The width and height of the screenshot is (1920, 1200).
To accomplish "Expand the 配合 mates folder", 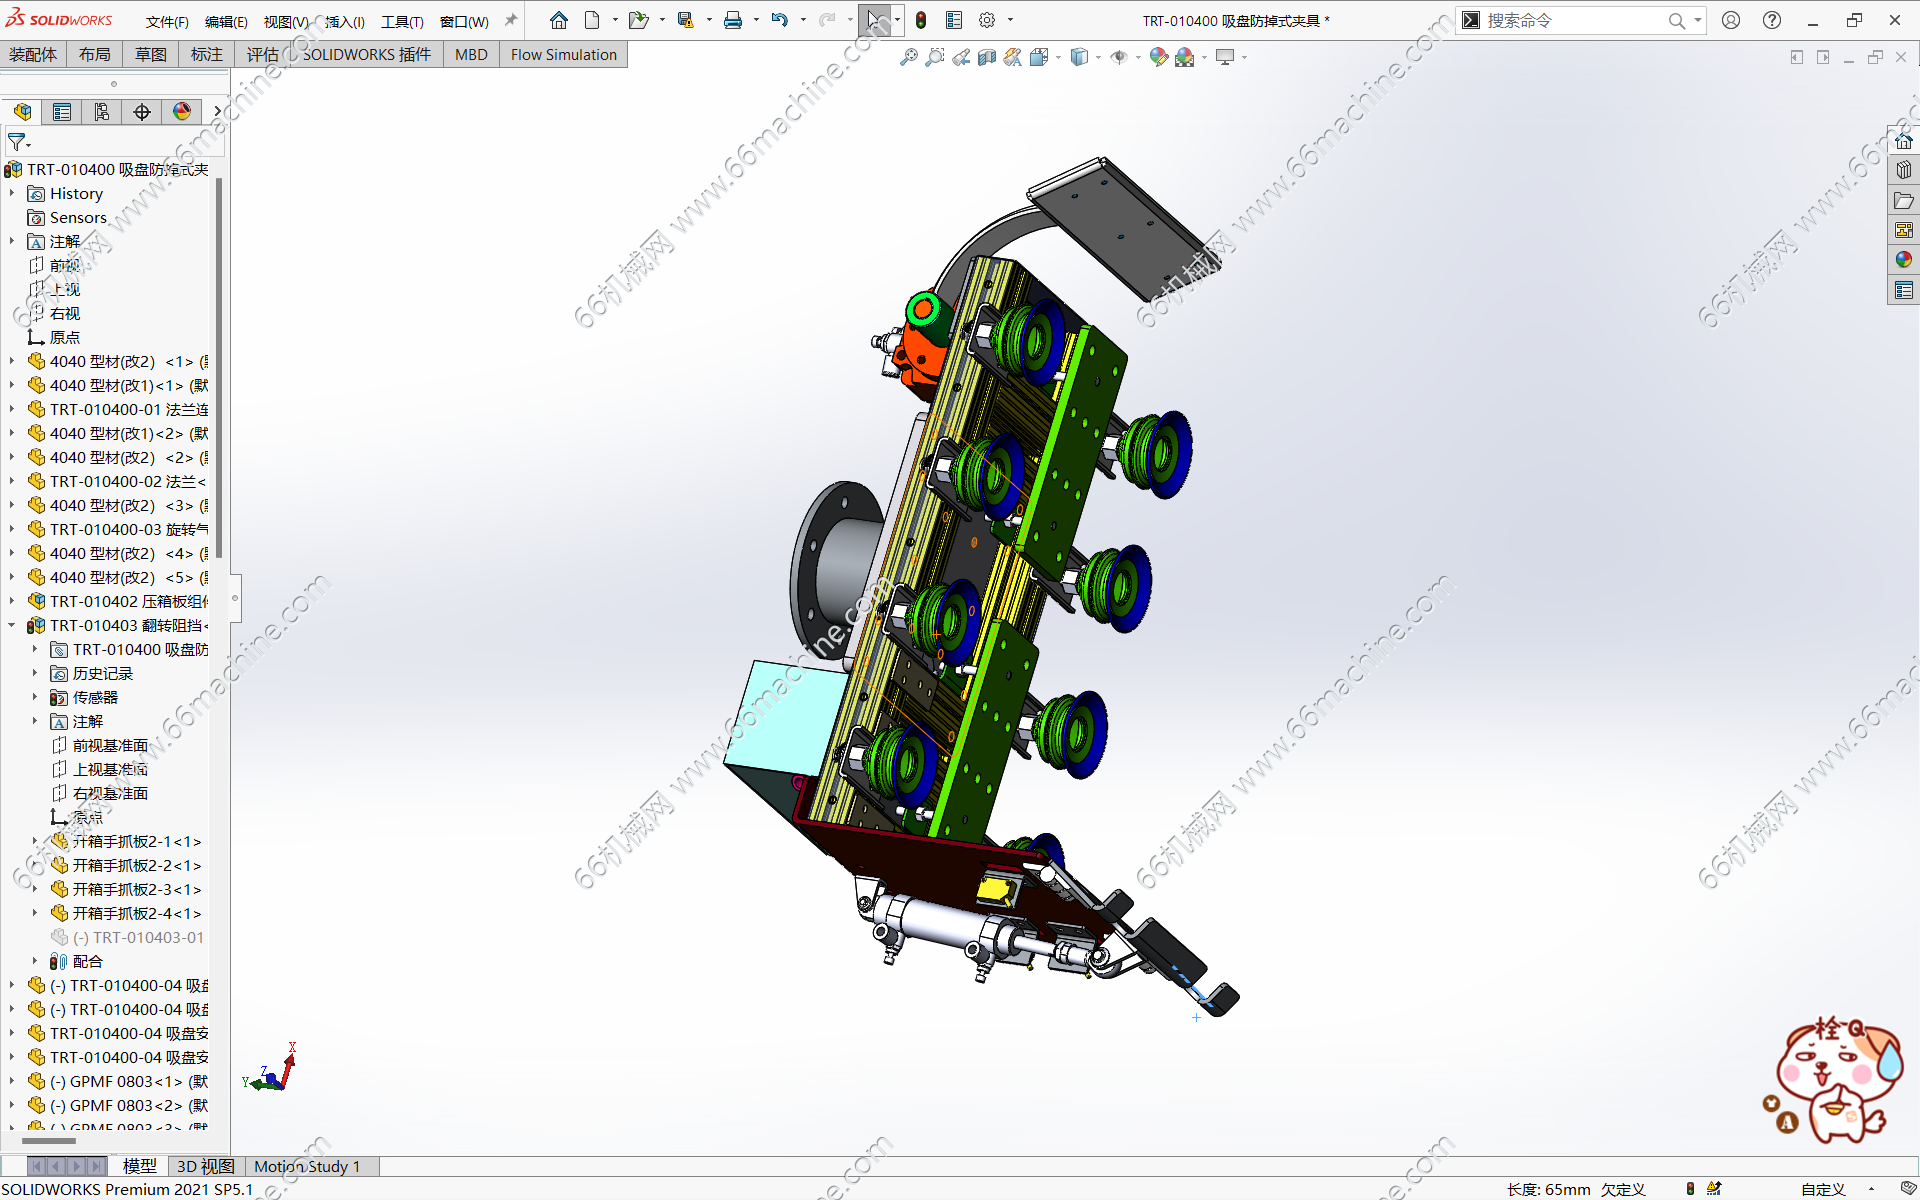I will (x=35, y=961).
